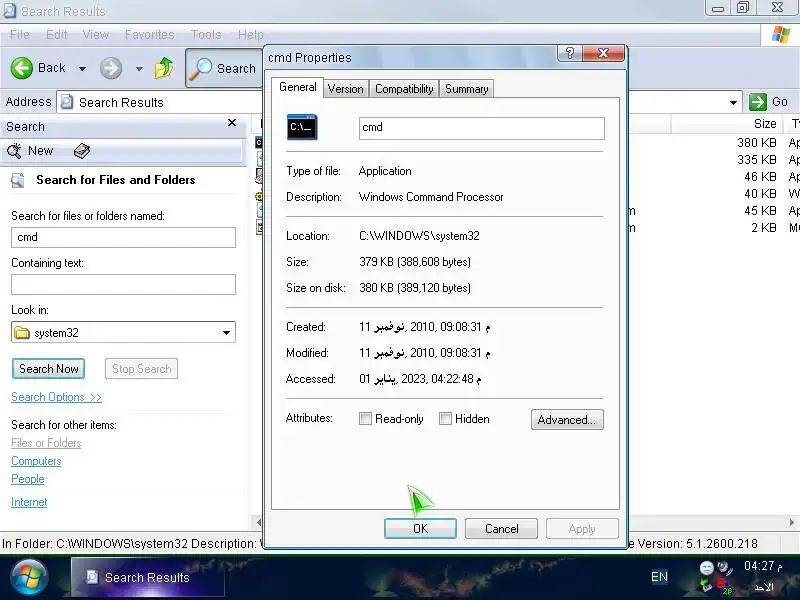Expand the Back history dropdown arrow
This screenshot has width=800, height=600.
click(82, 68)
